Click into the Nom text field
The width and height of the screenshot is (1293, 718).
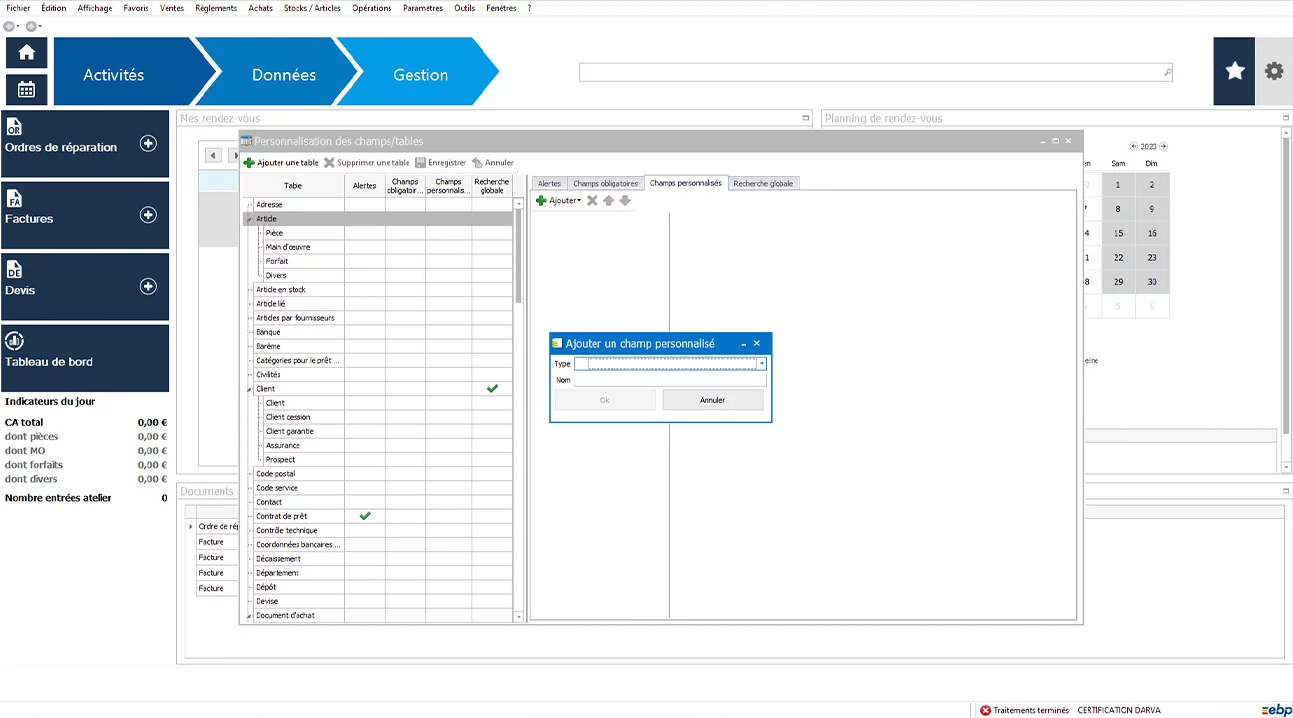669,380
